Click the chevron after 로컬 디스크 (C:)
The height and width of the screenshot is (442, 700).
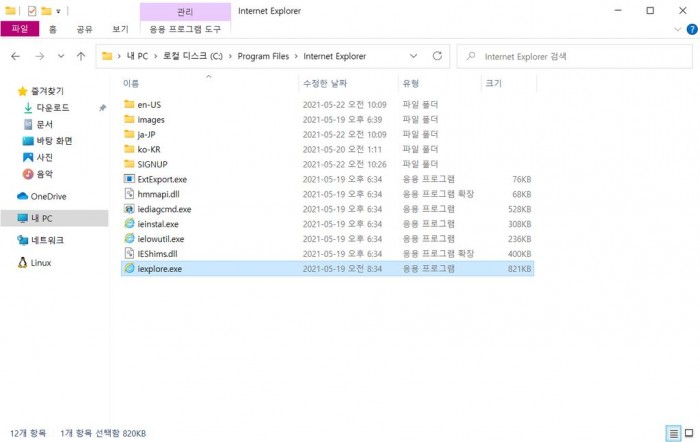coord(230,56)
